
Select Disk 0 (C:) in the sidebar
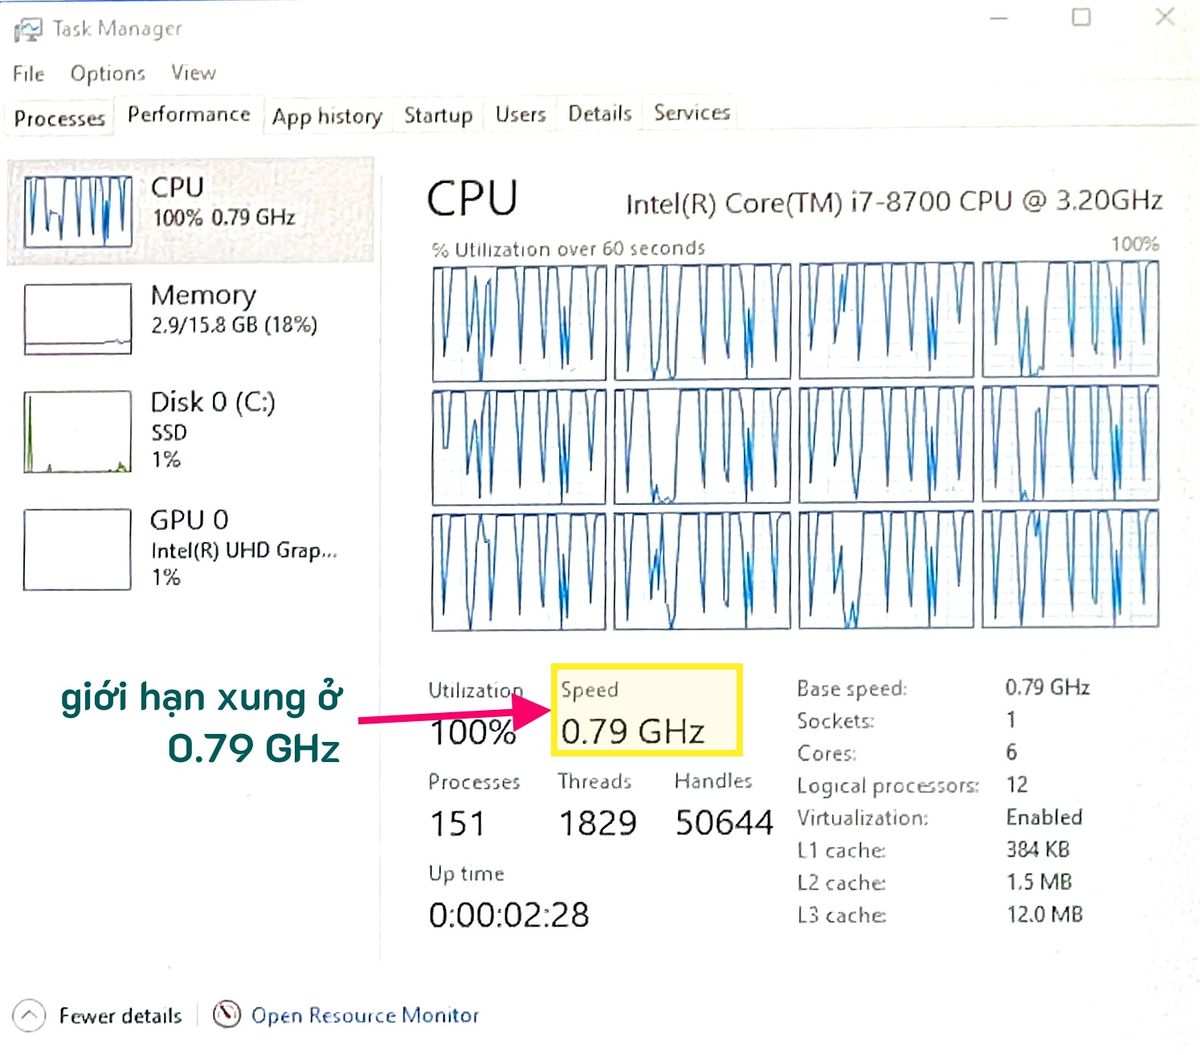(x=212, y=403)
